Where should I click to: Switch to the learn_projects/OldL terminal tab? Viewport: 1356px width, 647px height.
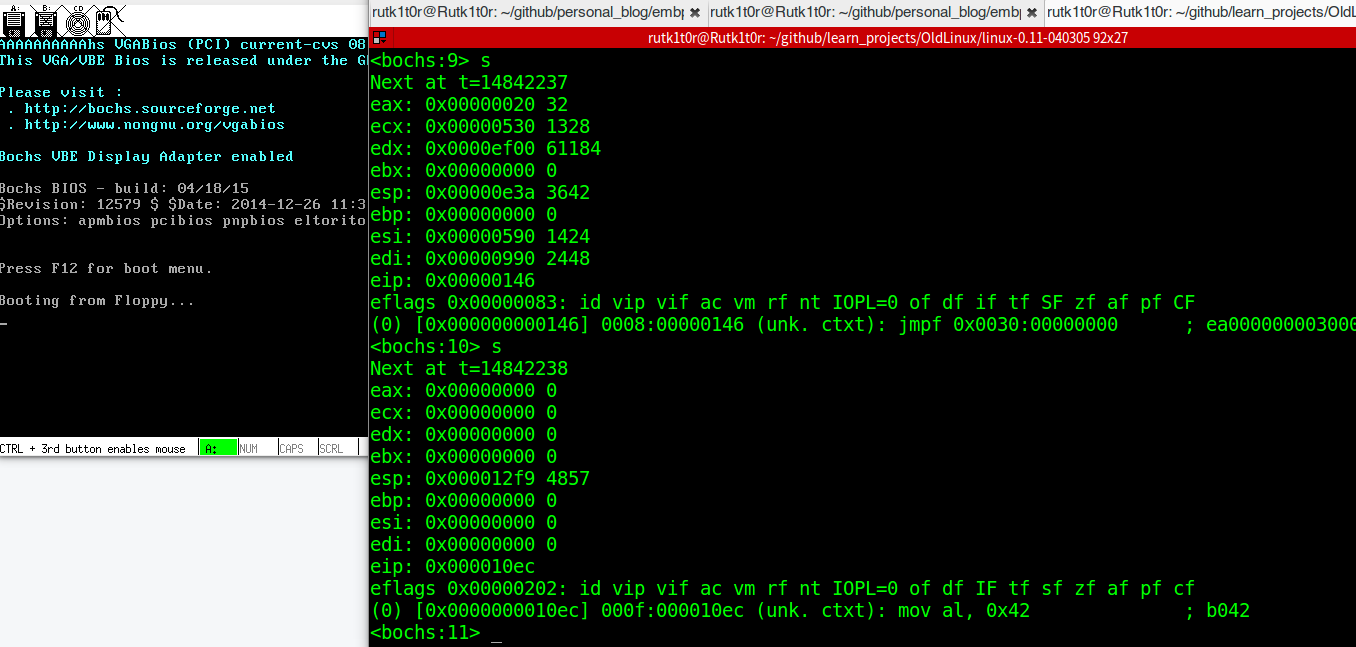point(1200,13)
